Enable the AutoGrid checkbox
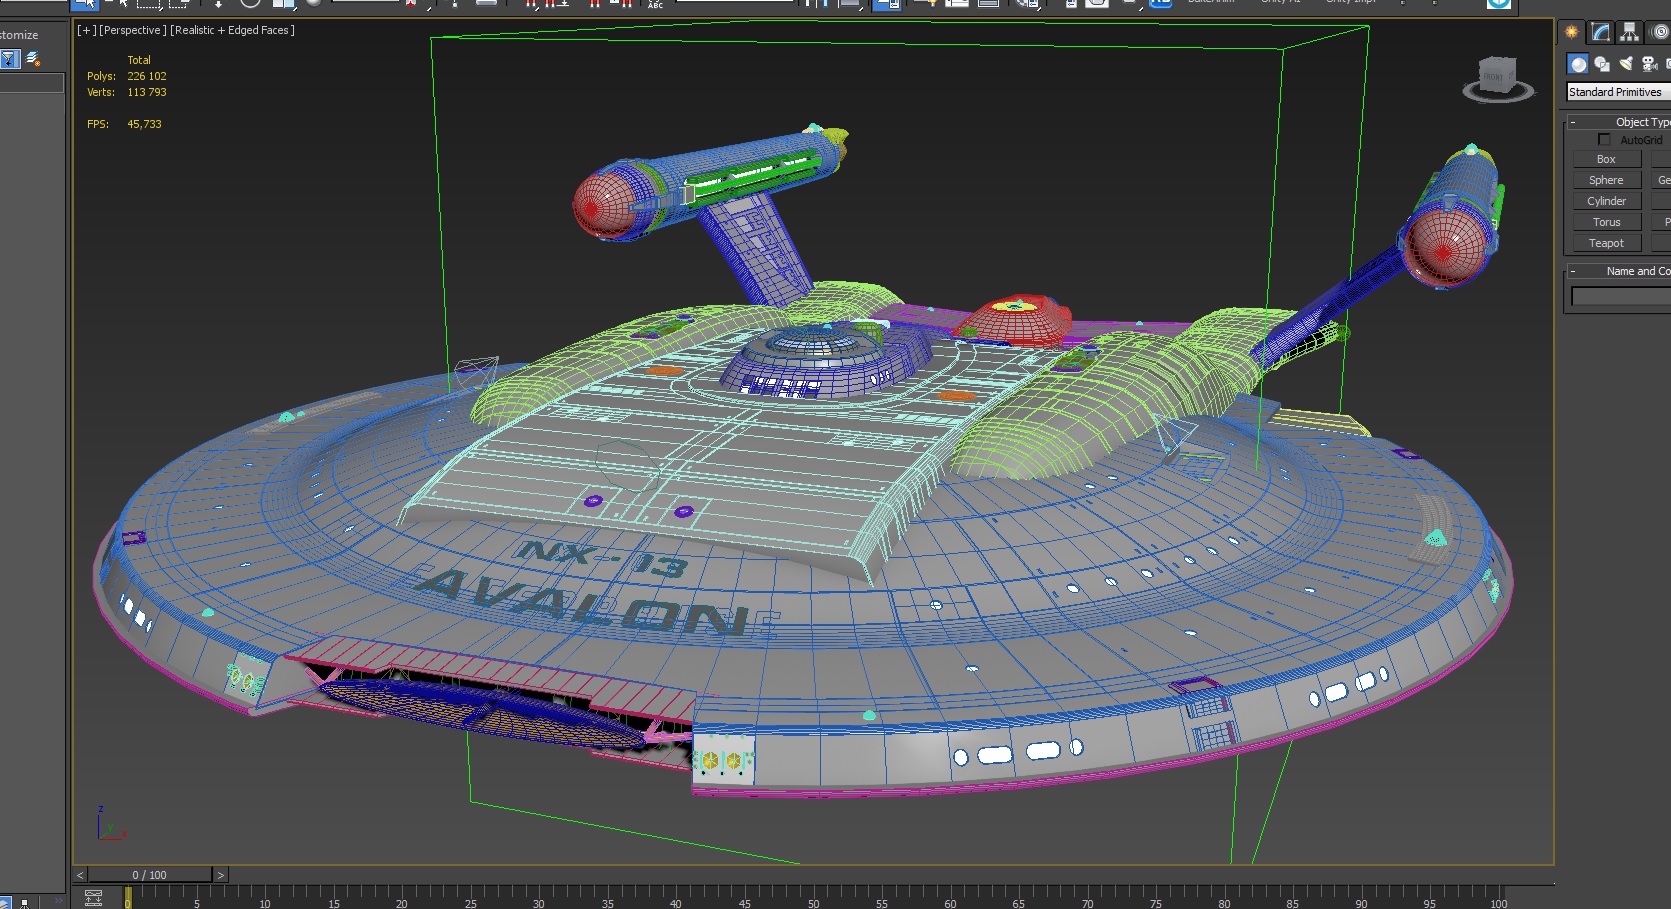Image resolution: width=1671 pixels, height=909 pixels. coord(1605,140)
